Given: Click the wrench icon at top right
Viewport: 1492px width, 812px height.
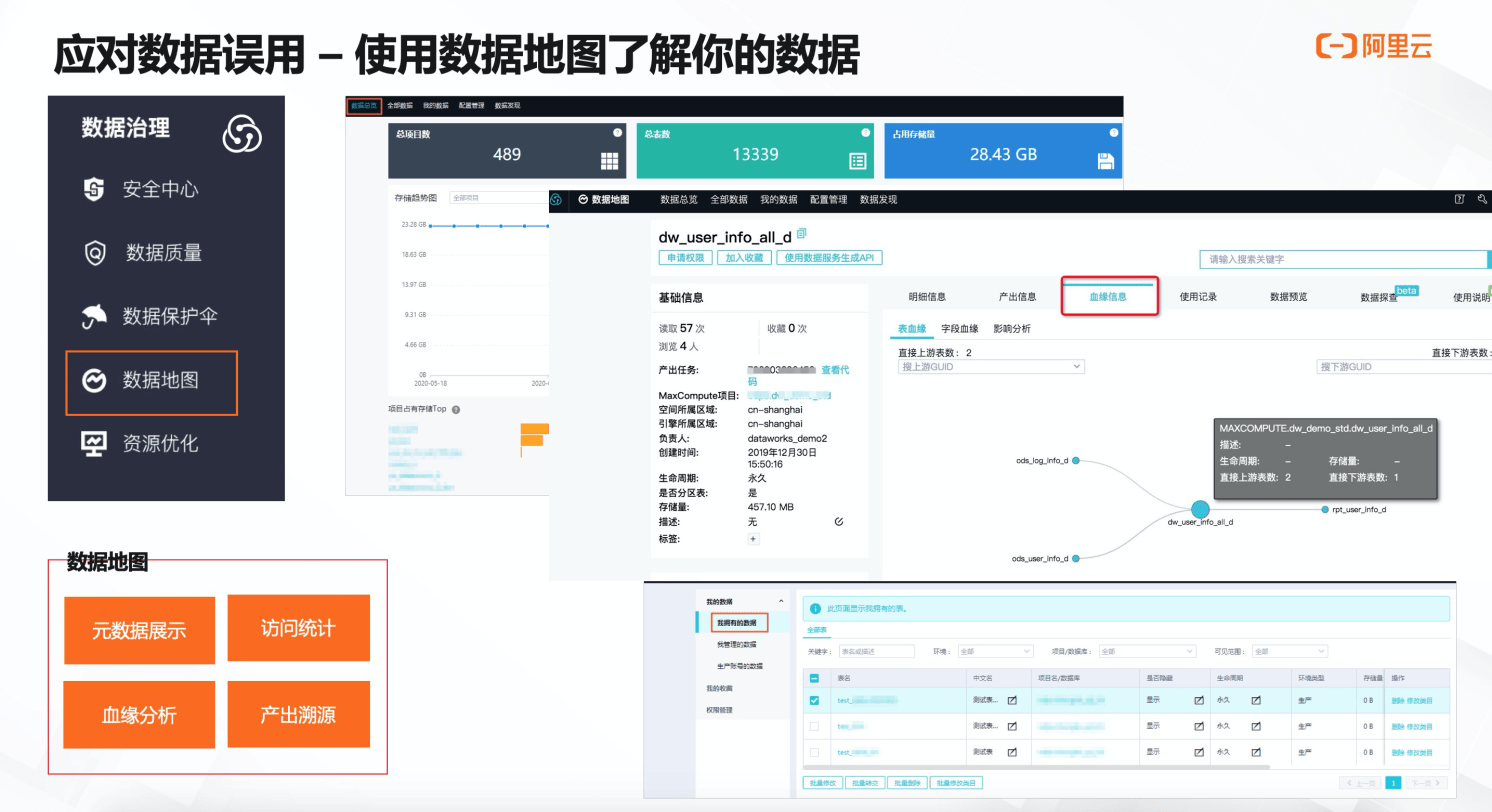Looking at the screenshot, I should click(1481, 199).
